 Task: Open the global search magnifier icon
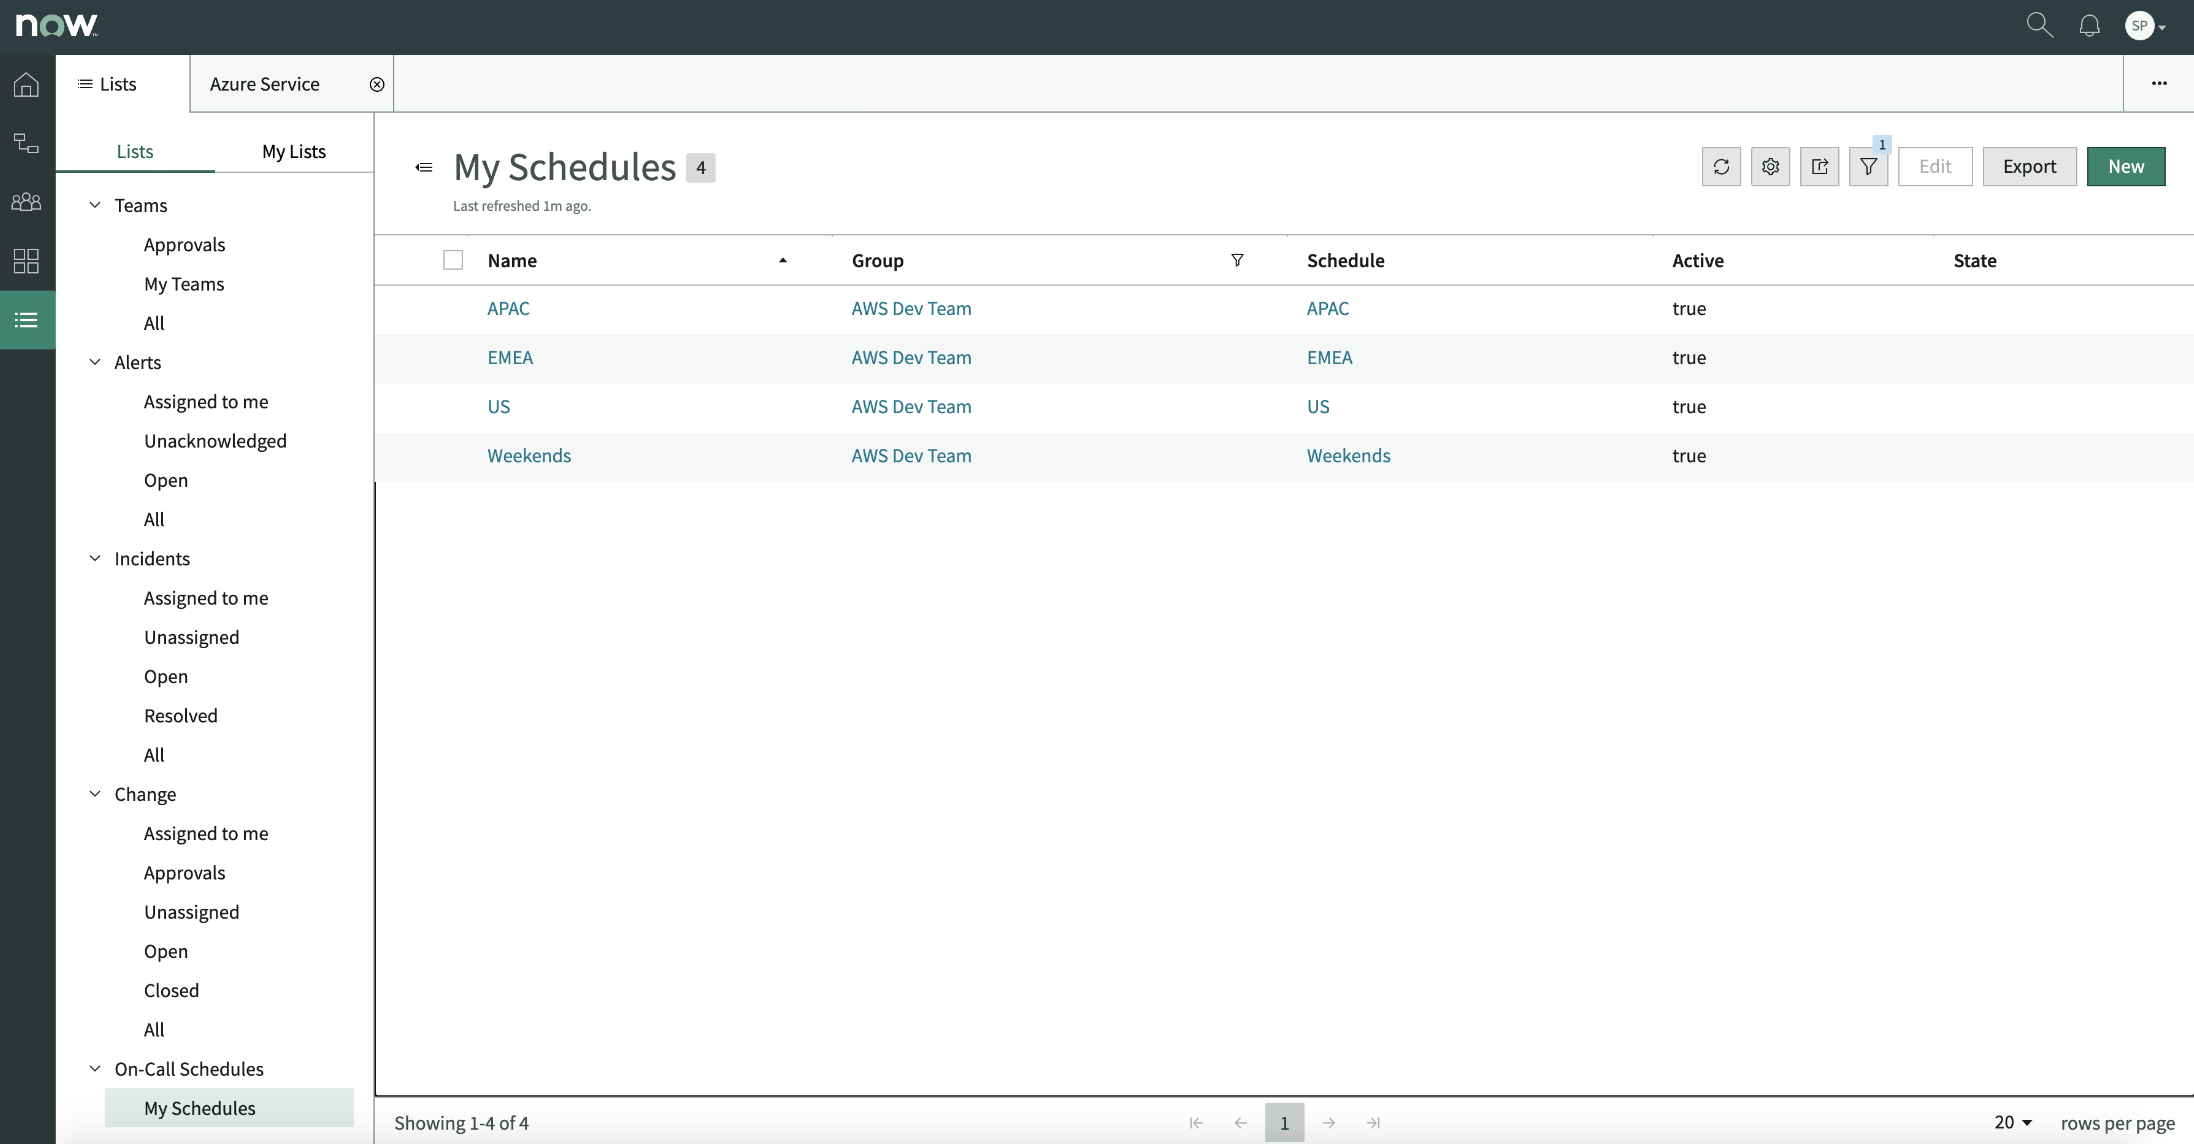click(2039, 25)
